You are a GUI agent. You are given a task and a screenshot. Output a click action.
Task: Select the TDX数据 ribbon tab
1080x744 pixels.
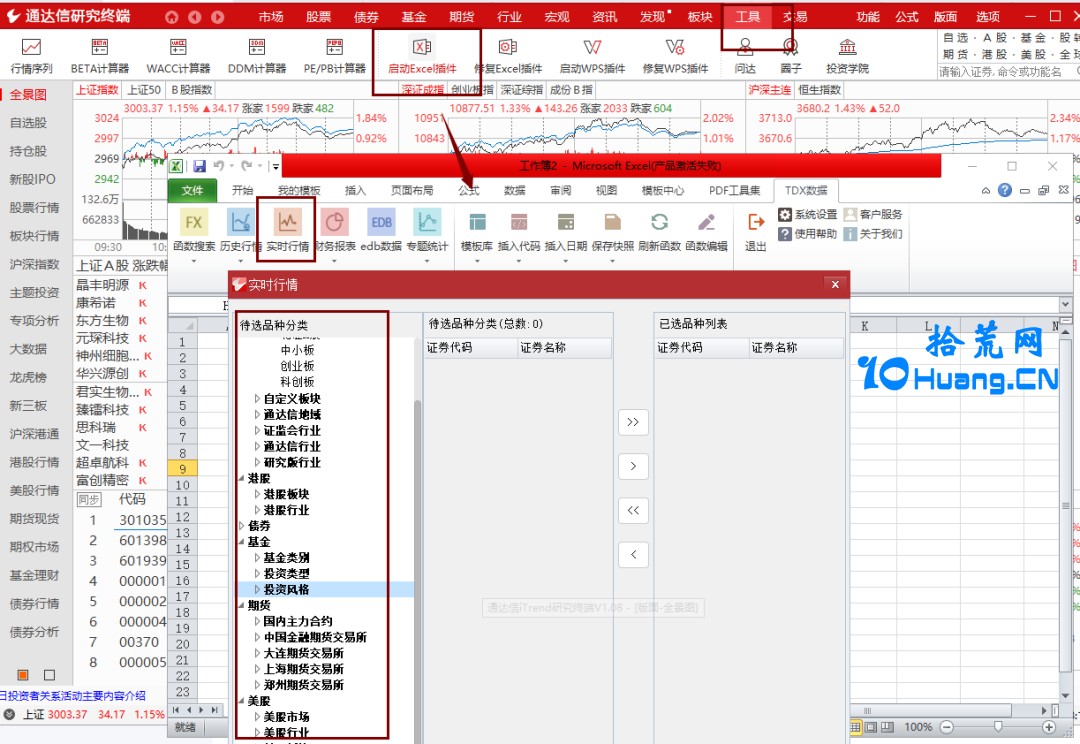805,190
